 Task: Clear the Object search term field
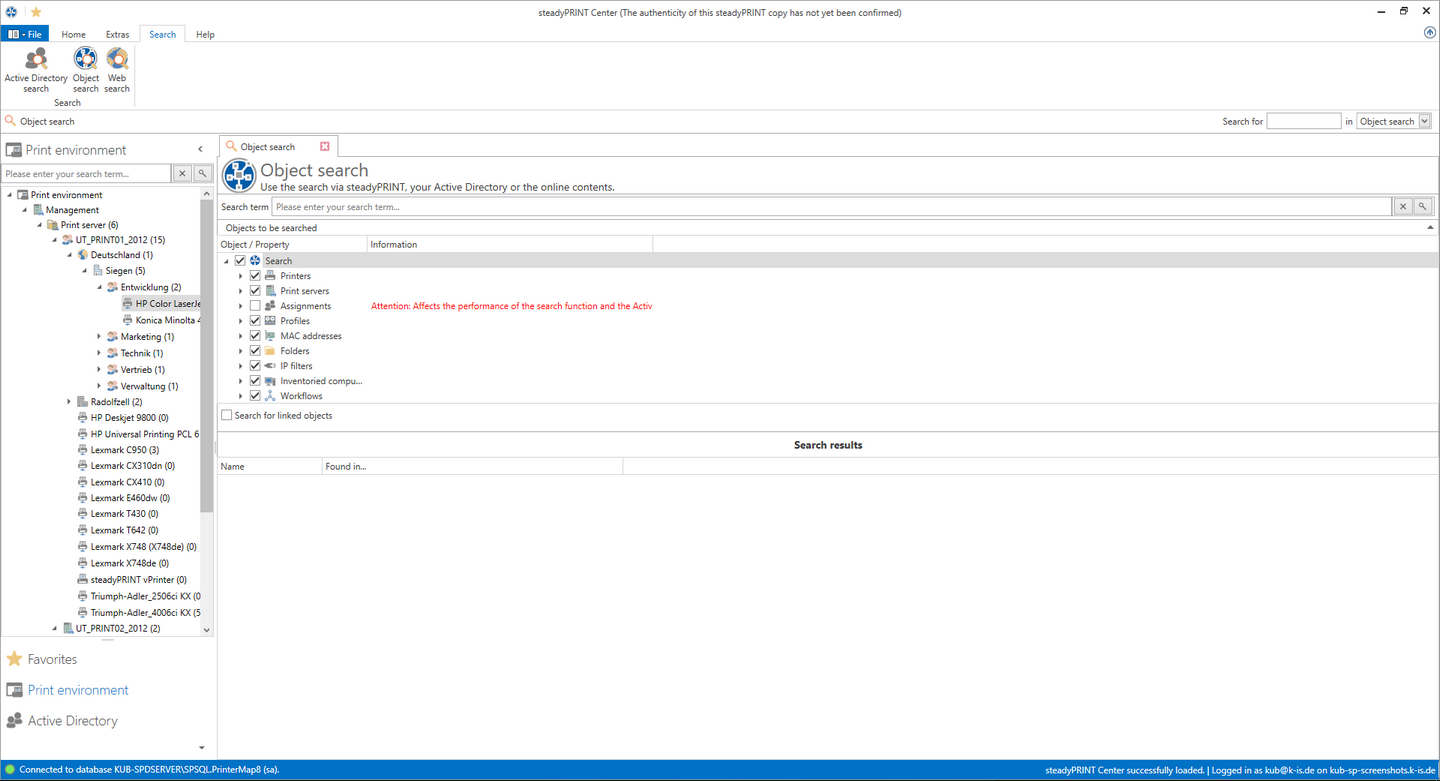click(x=1403, y=207)
